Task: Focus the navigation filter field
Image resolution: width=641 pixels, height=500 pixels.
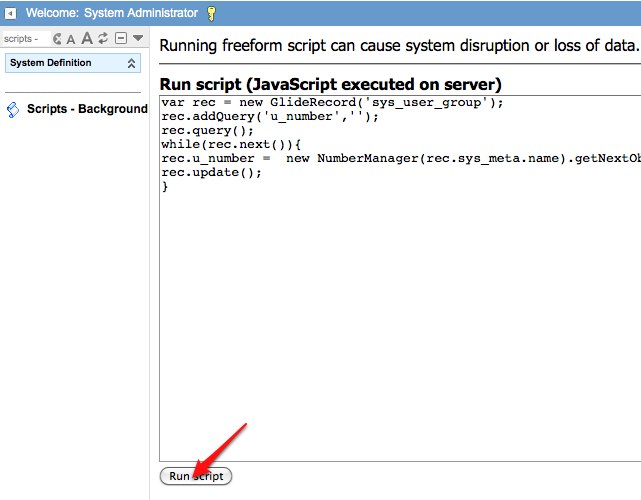Action: pos(26,39)
